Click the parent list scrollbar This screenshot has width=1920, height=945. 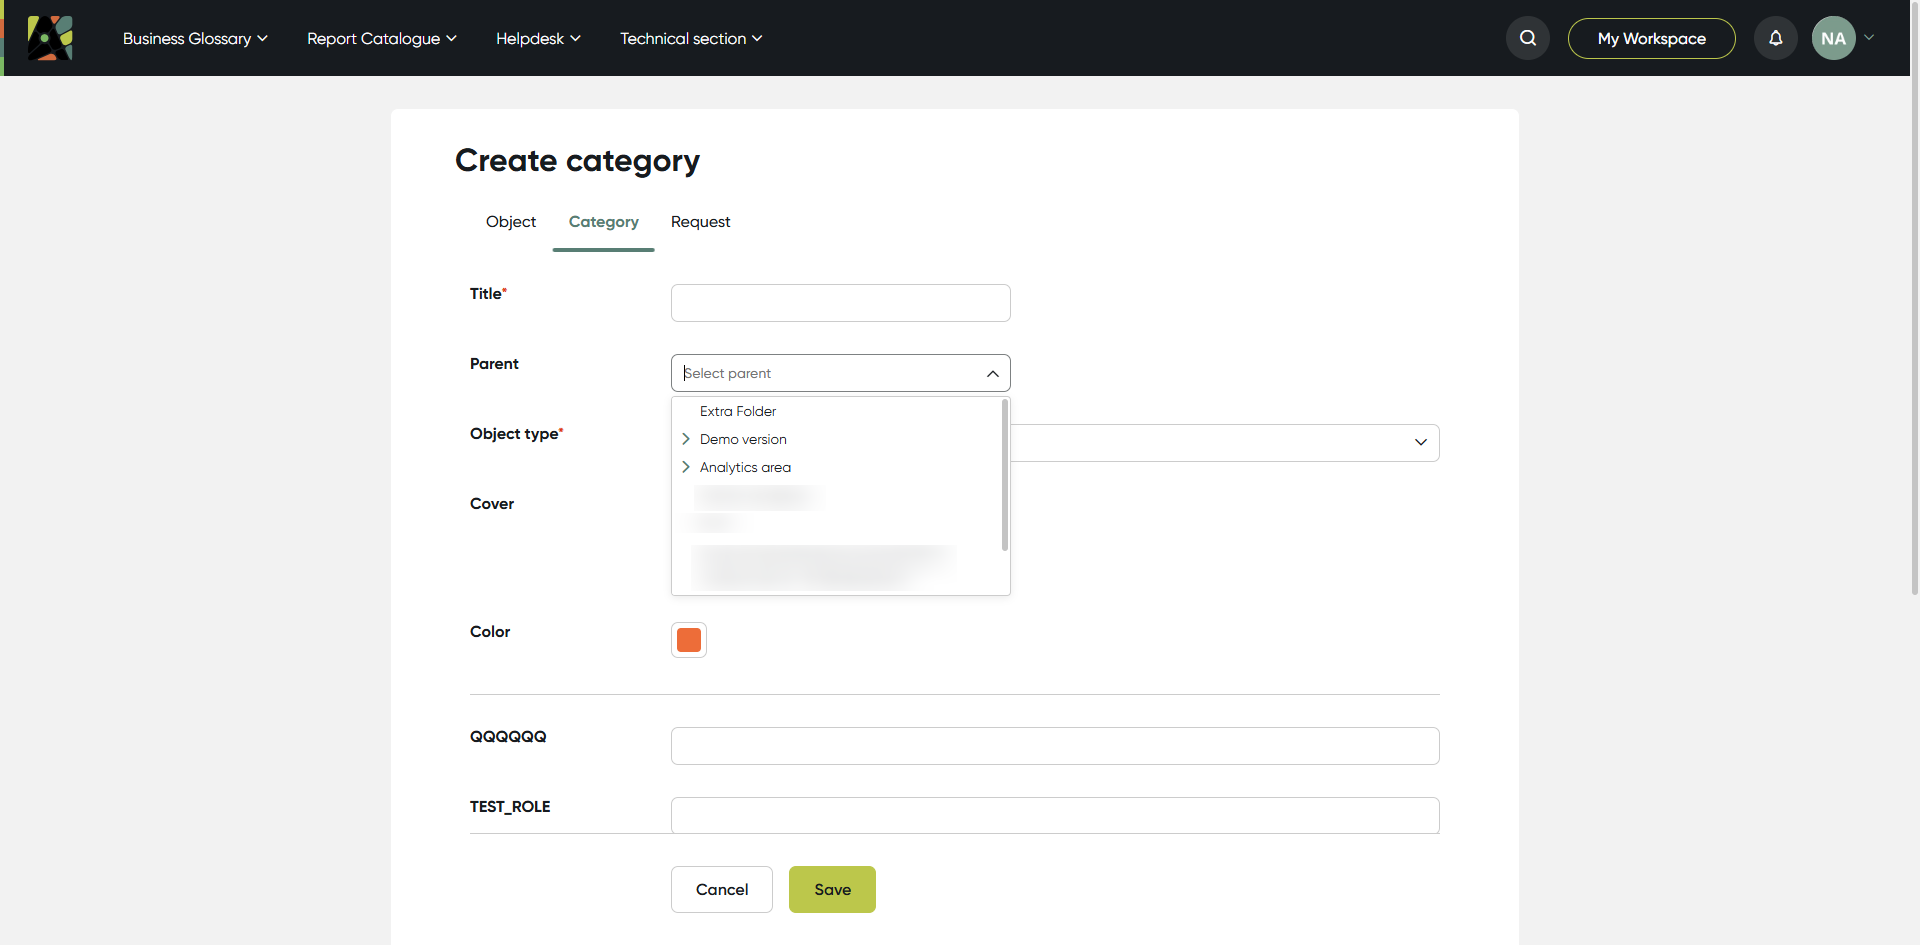pyautogui.click(x=1004, y=475)
